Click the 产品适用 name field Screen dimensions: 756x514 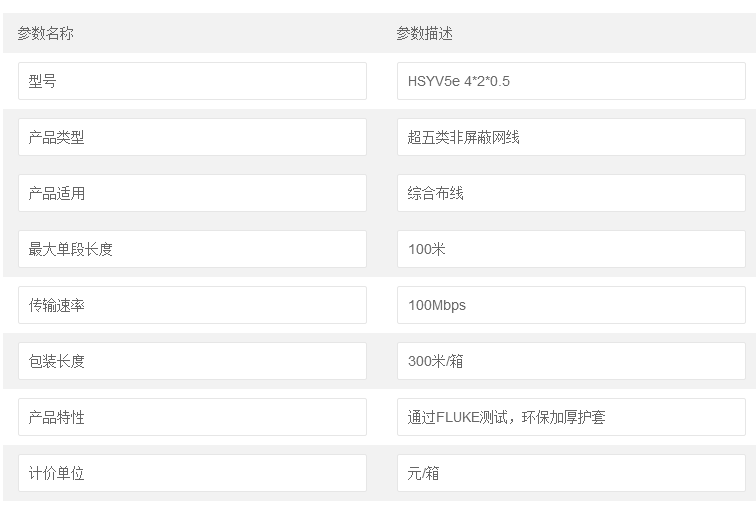(x=192, y=193)
